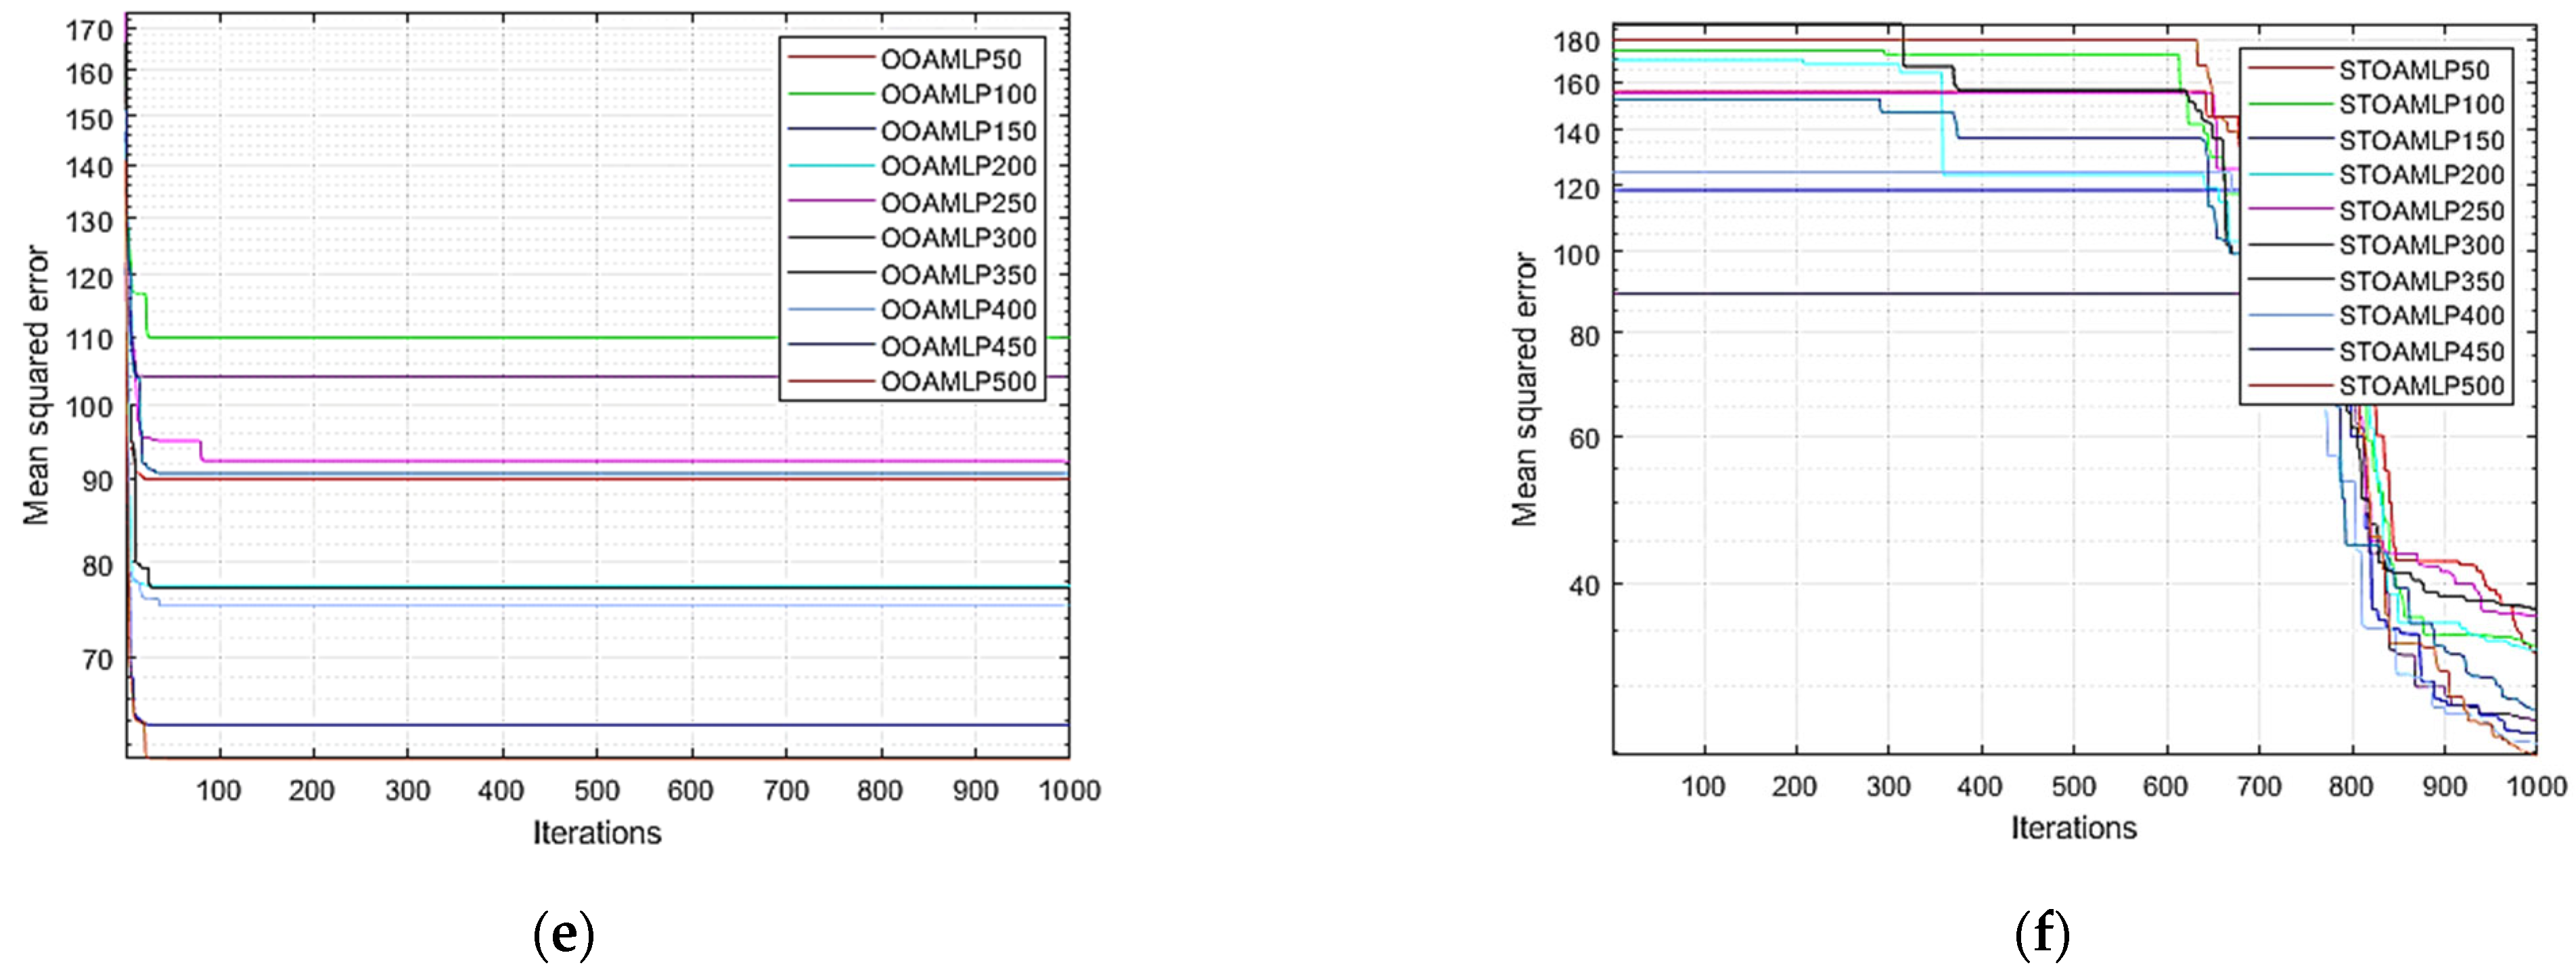Click the OOAMLP100 legend label
2576x974 pixels.
pyautogui.click(x=958, y=95)
